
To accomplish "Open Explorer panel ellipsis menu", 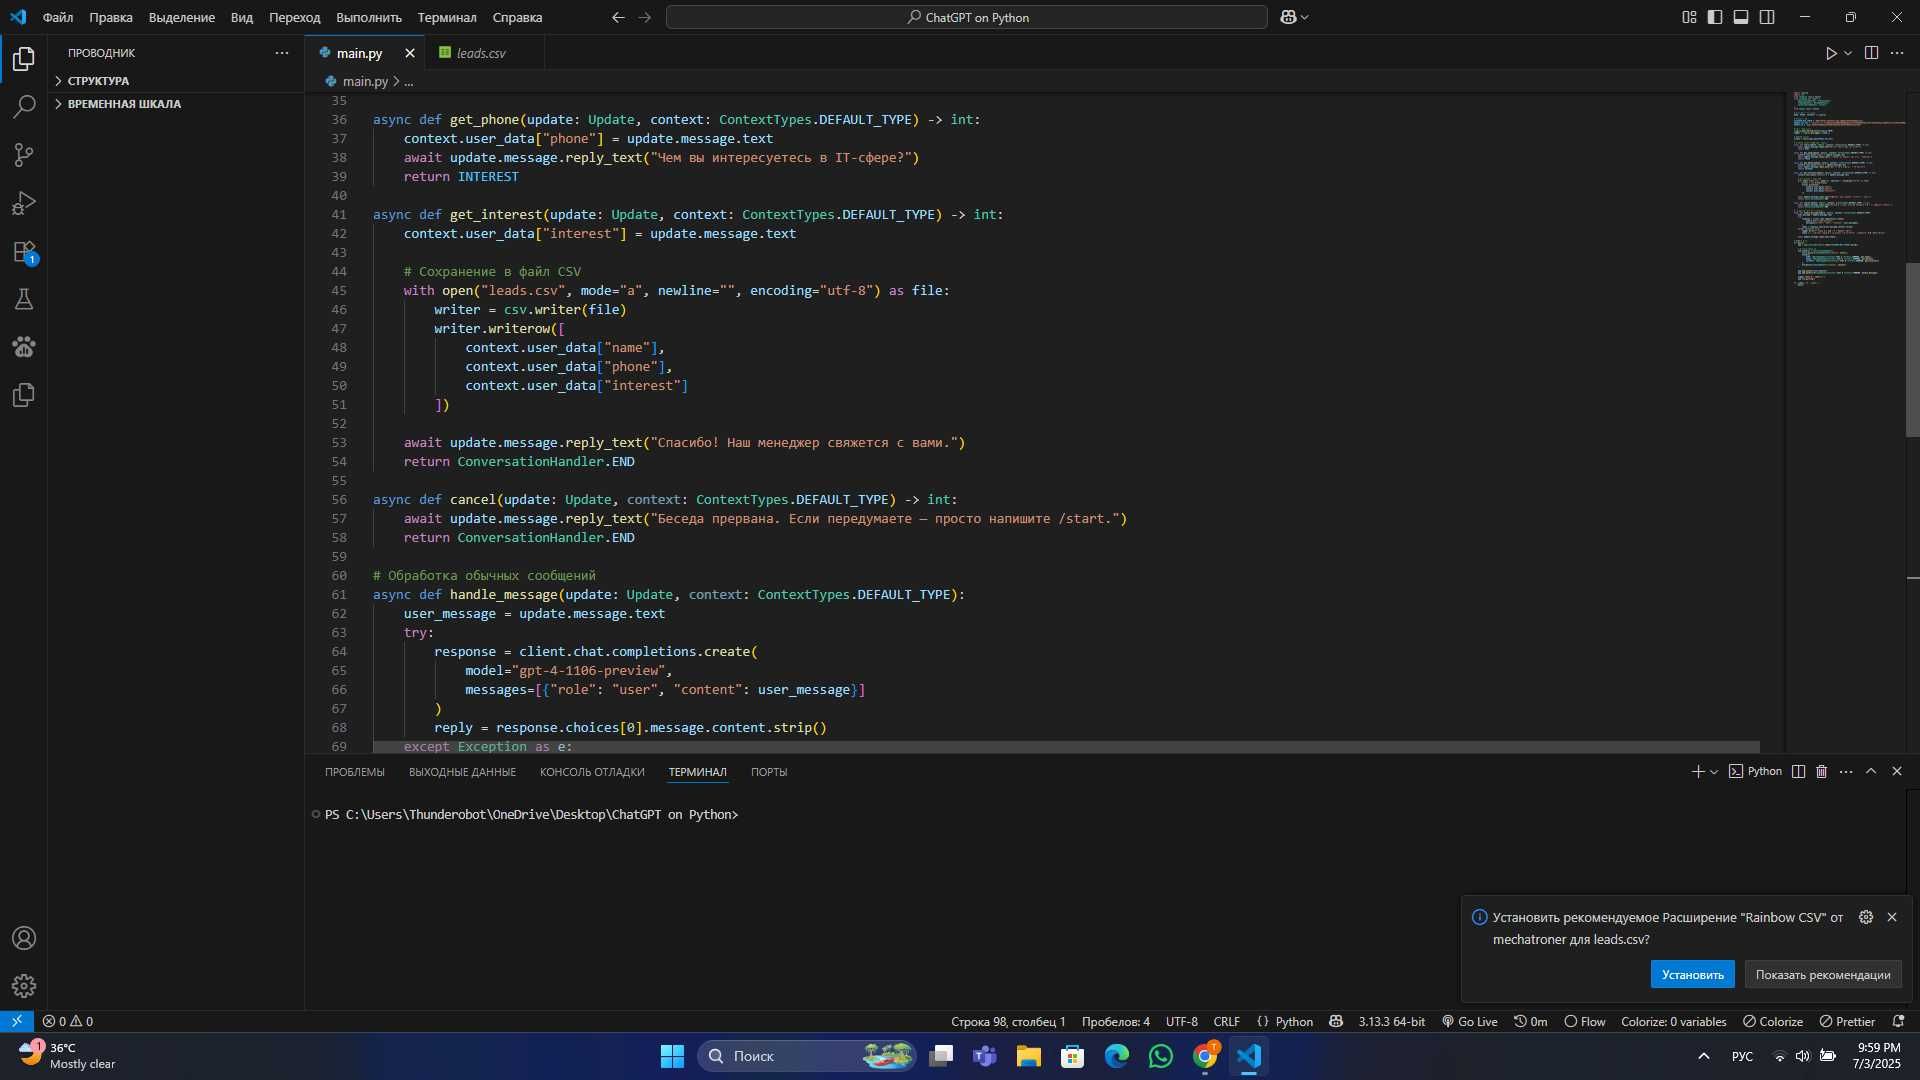I will point(281,53).
